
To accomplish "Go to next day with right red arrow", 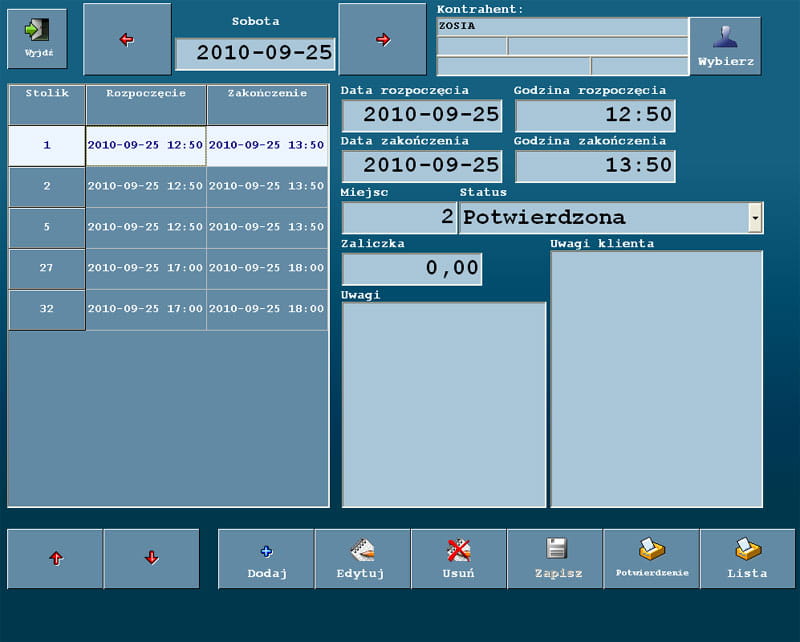I will coord(382,40).
